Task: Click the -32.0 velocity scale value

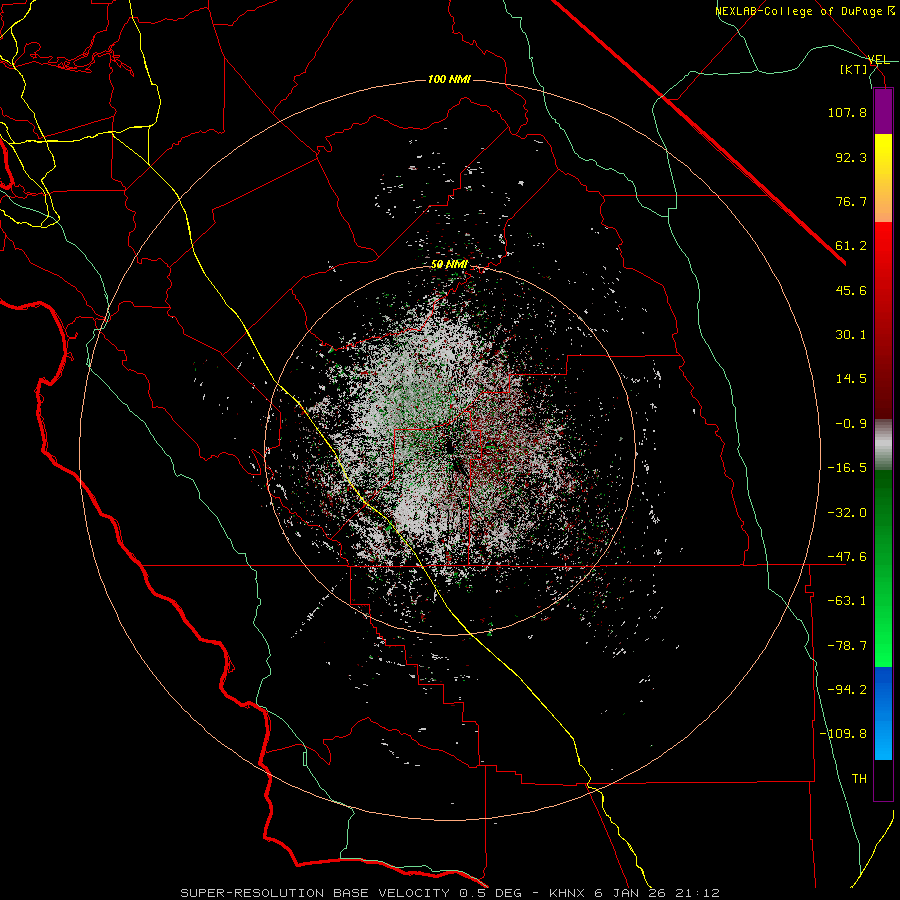Action: pyautogui.click(x=847, y=512)
